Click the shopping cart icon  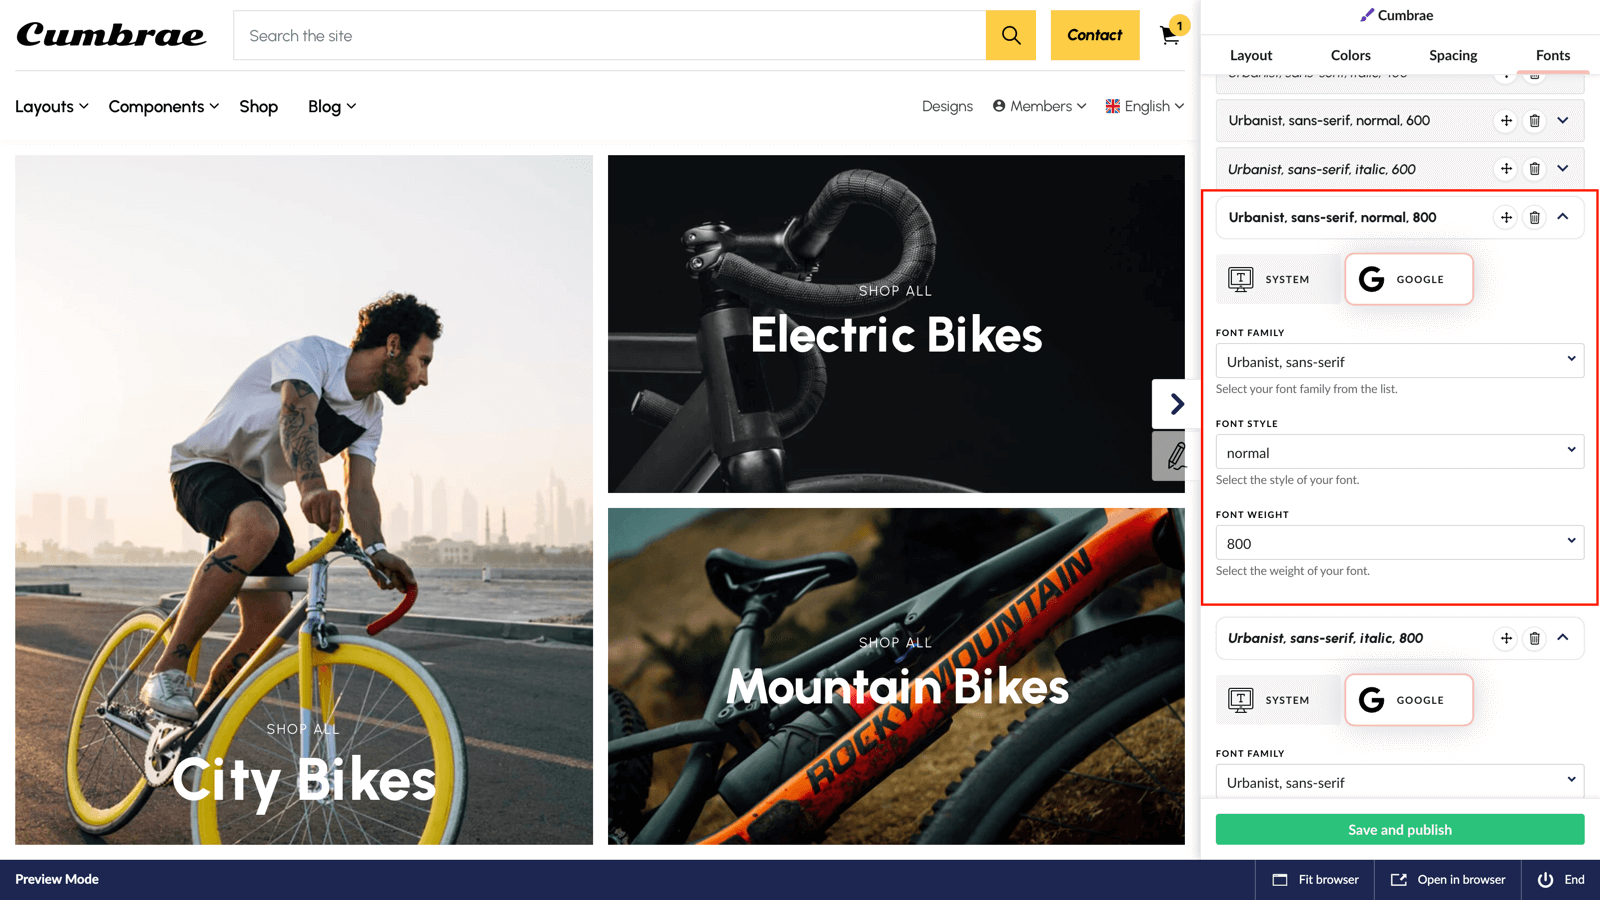tap(1168, 35)
